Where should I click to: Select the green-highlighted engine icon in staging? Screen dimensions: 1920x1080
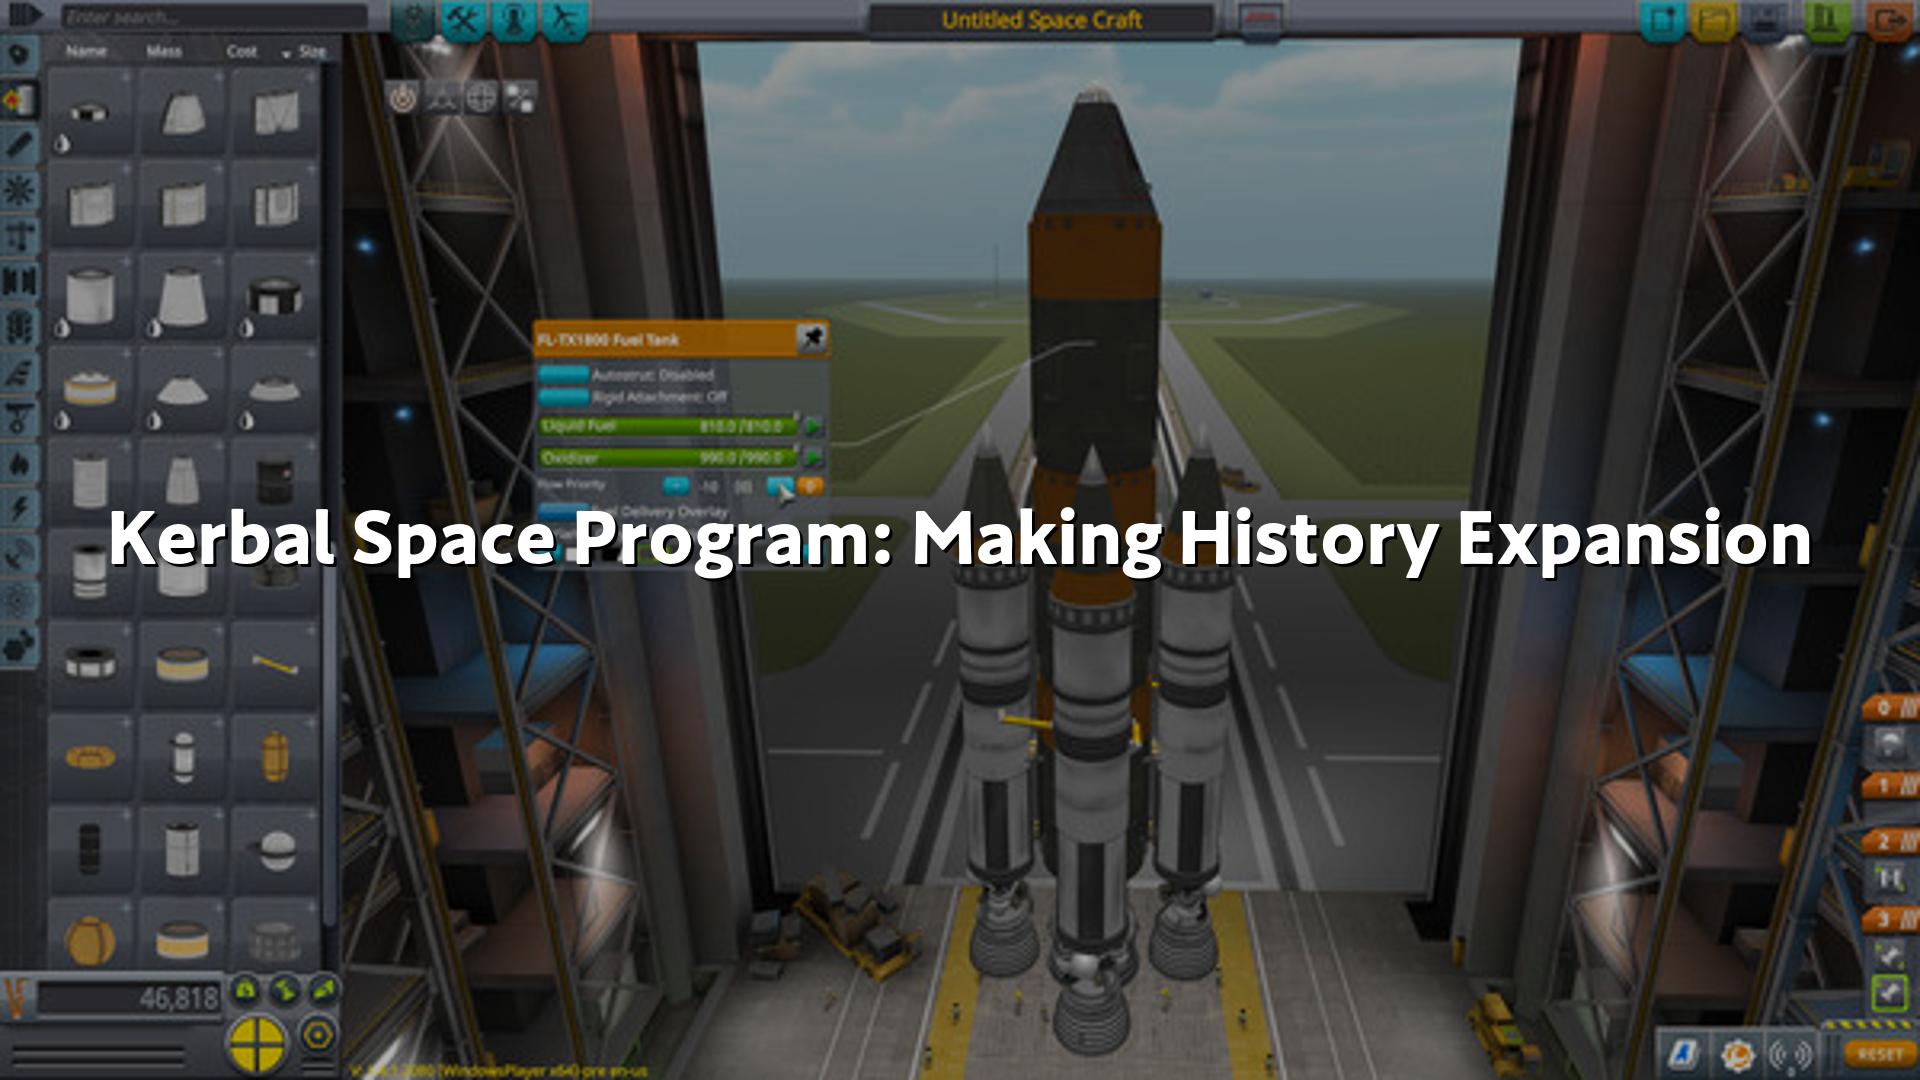(1888, 993)
